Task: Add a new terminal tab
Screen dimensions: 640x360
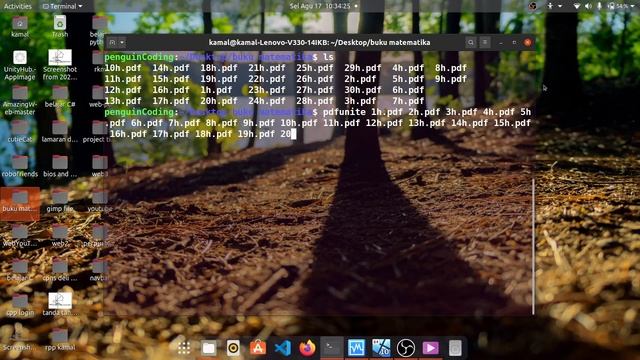Action: point(112,42)
